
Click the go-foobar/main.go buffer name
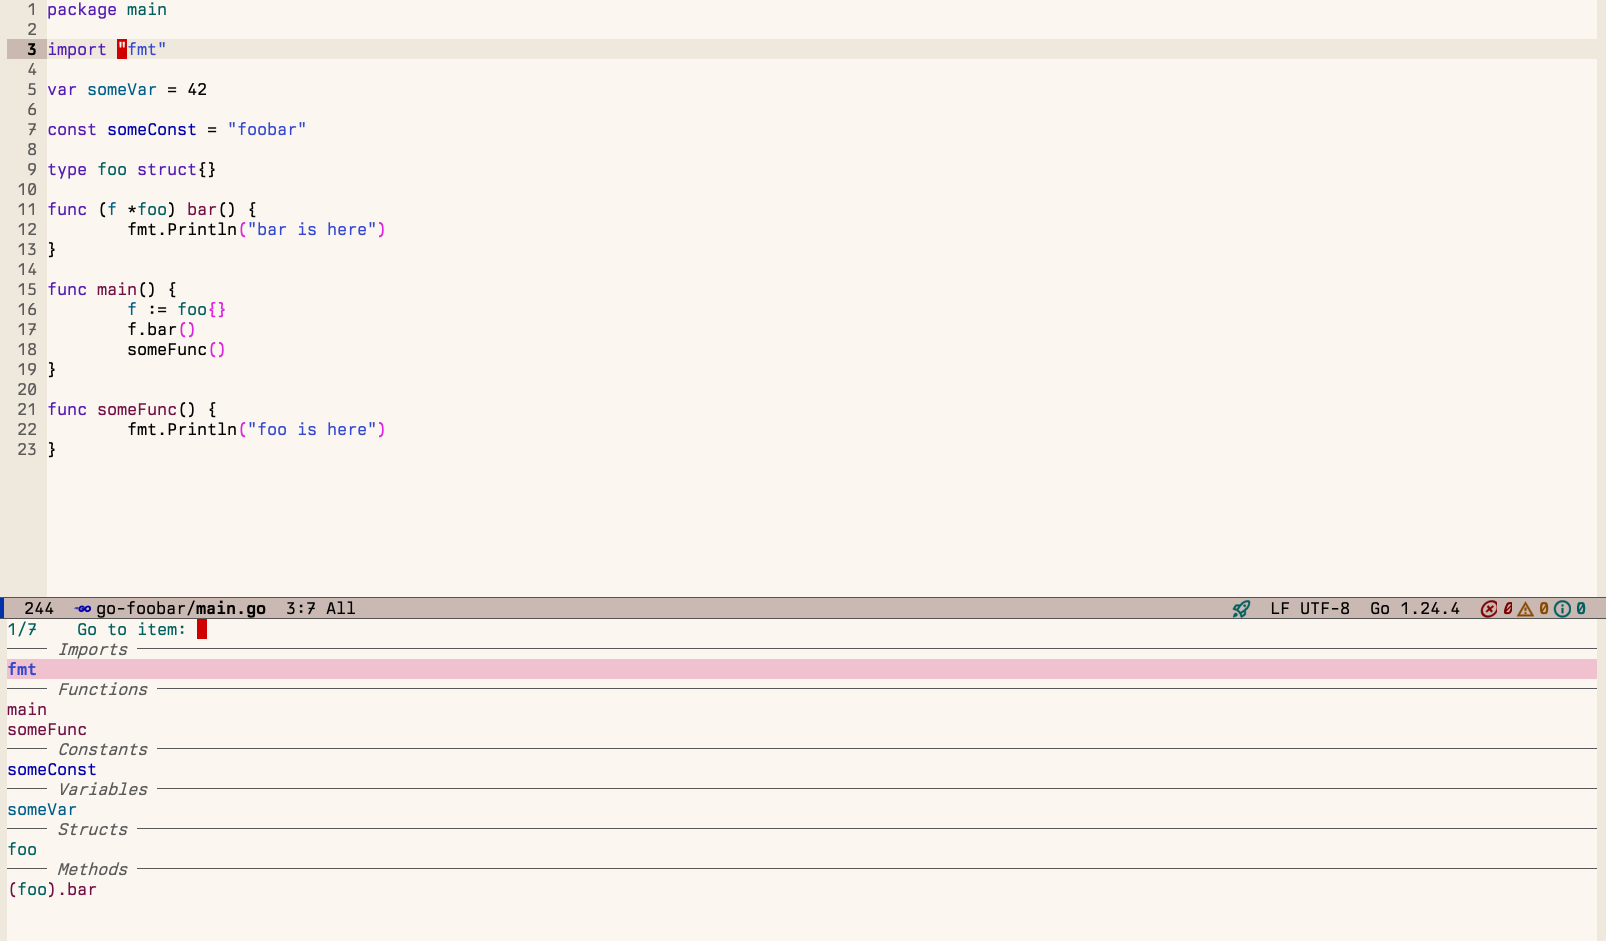[181, 608]
